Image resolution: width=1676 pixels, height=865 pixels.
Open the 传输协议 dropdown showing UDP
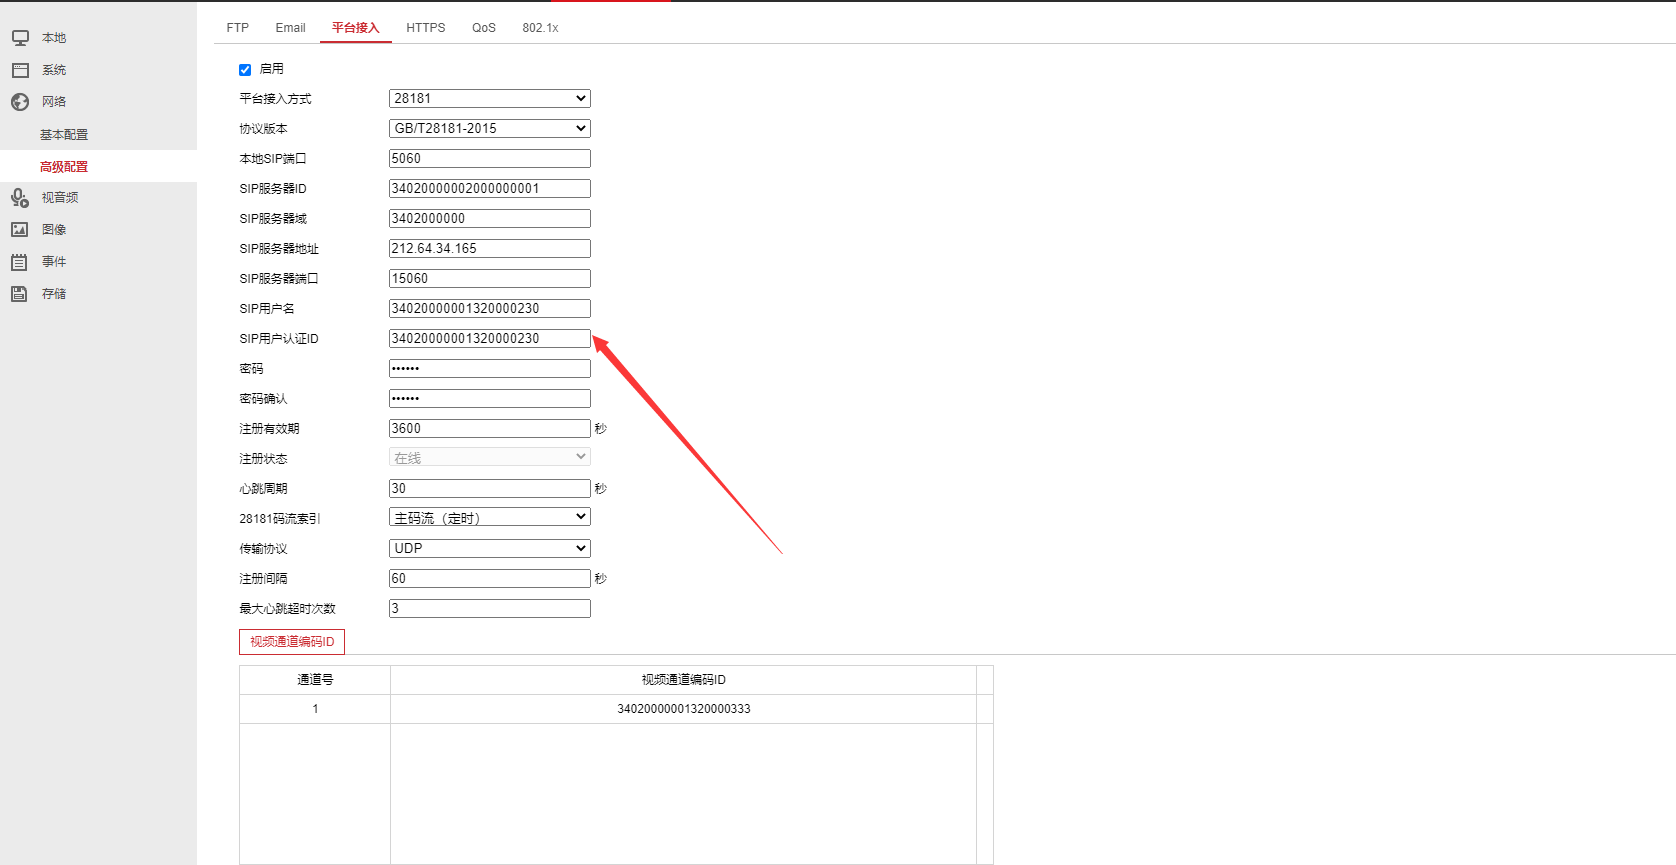[490, 548]
